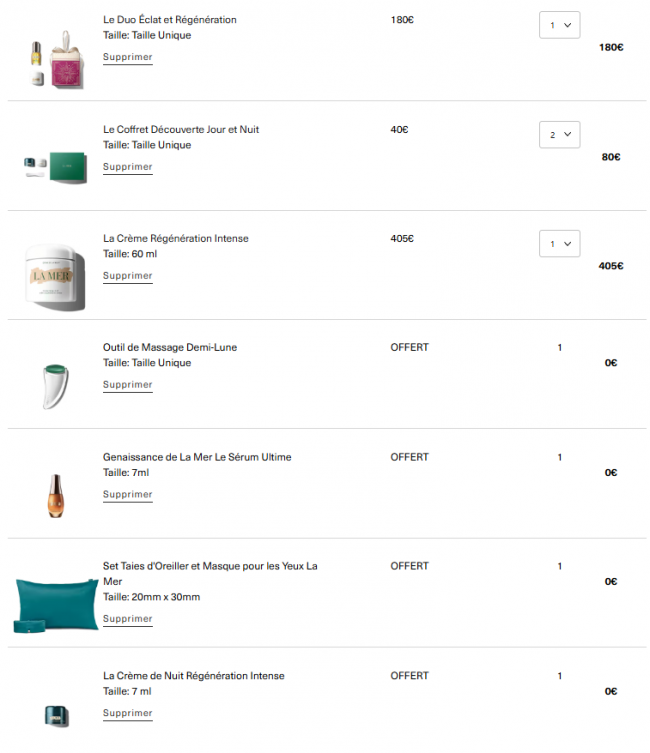Expand quantity selector for Coffret Découverte Jour et Nuit

[559, 134]
